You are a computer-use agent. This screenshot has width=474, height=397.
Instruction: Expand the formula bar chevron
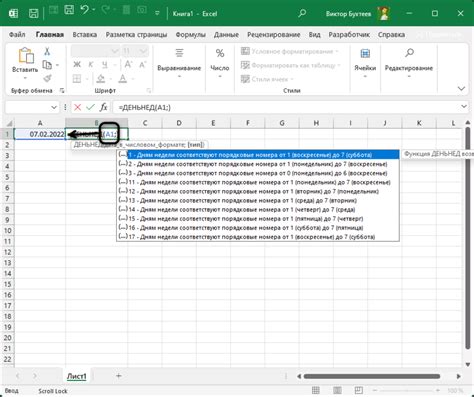pos(464,107)
